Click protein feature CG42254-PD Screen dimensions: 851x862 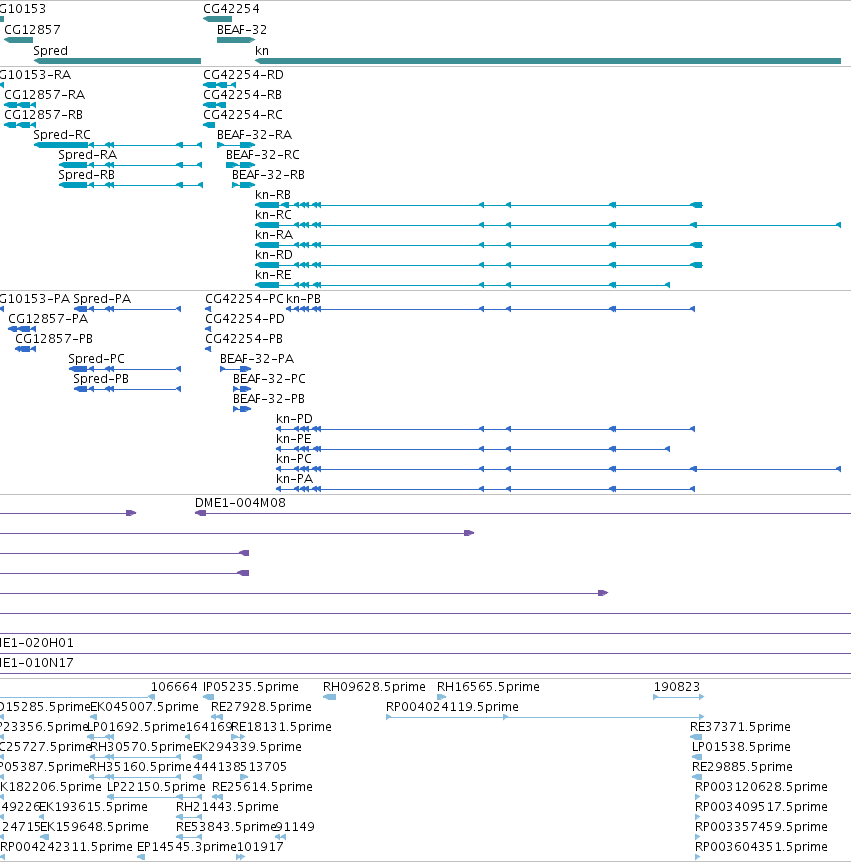(208, 329)
